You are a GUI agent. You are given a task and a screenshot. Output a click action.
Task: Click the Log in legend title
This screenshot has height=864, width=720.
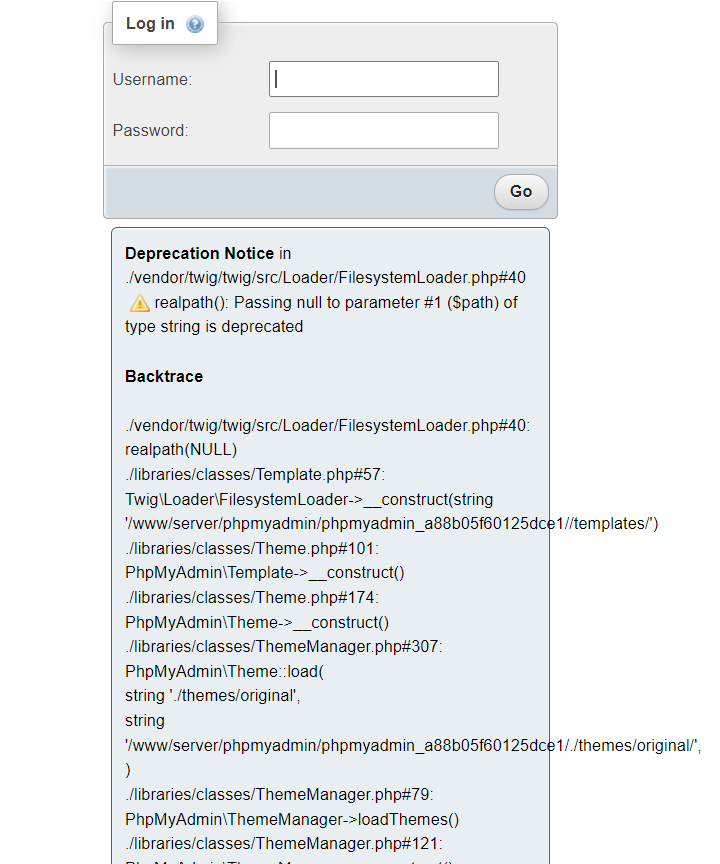click(150, 23)
